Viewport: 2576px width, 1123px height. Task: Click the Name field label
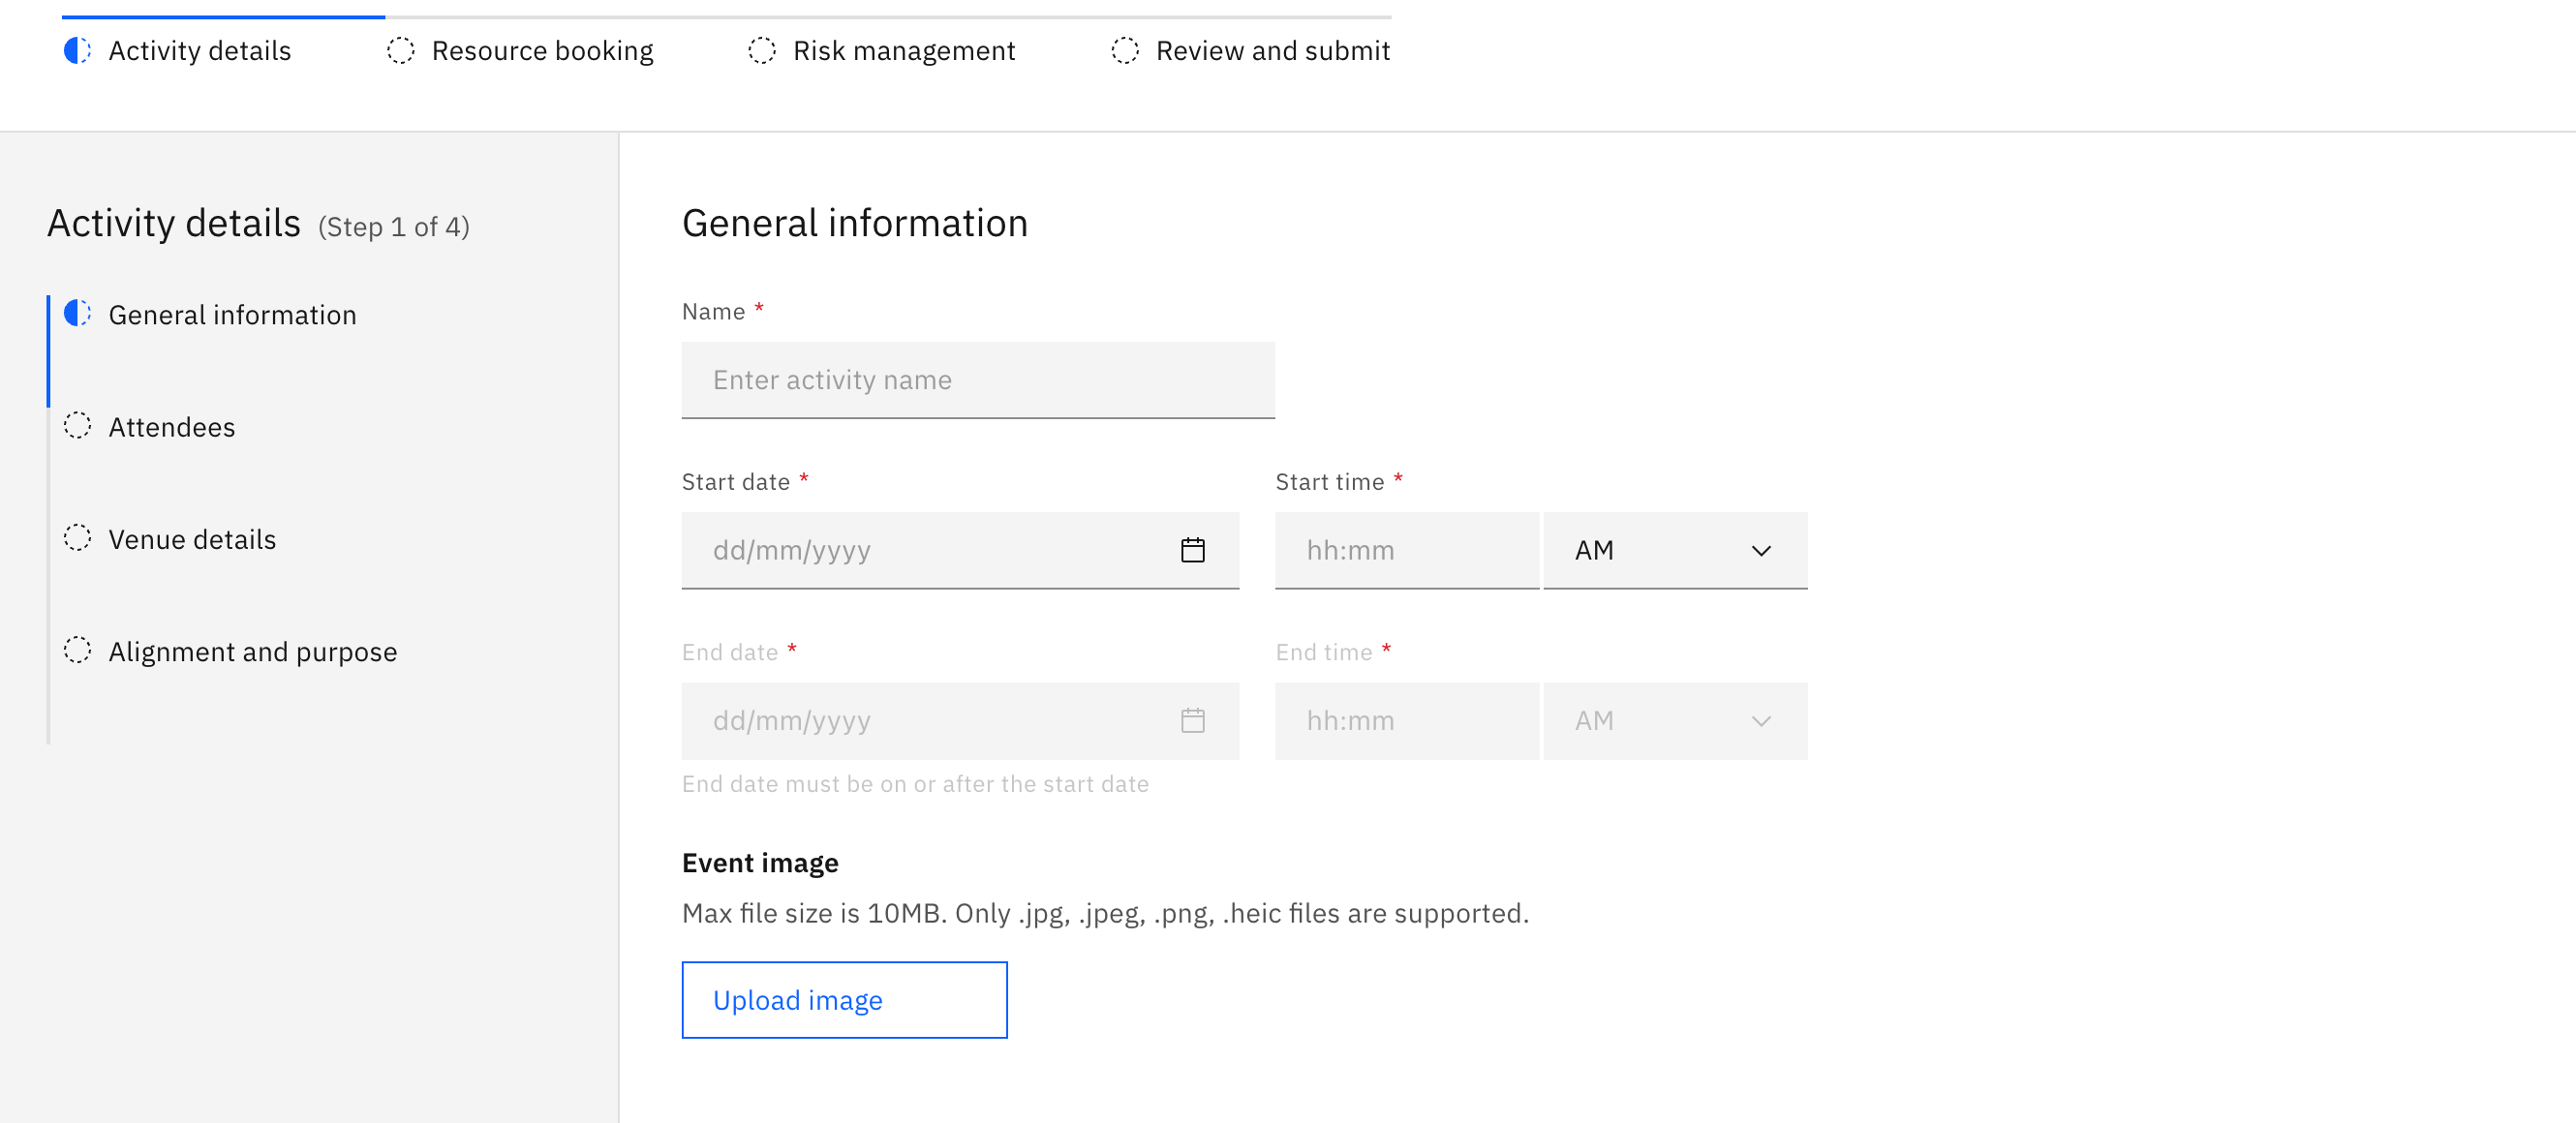coord(713,311)
